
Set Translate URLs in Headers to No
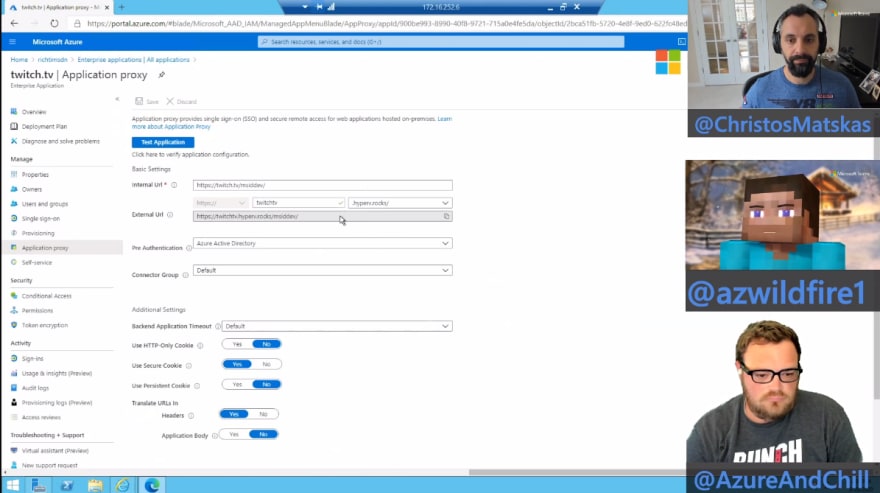[263, 414]
